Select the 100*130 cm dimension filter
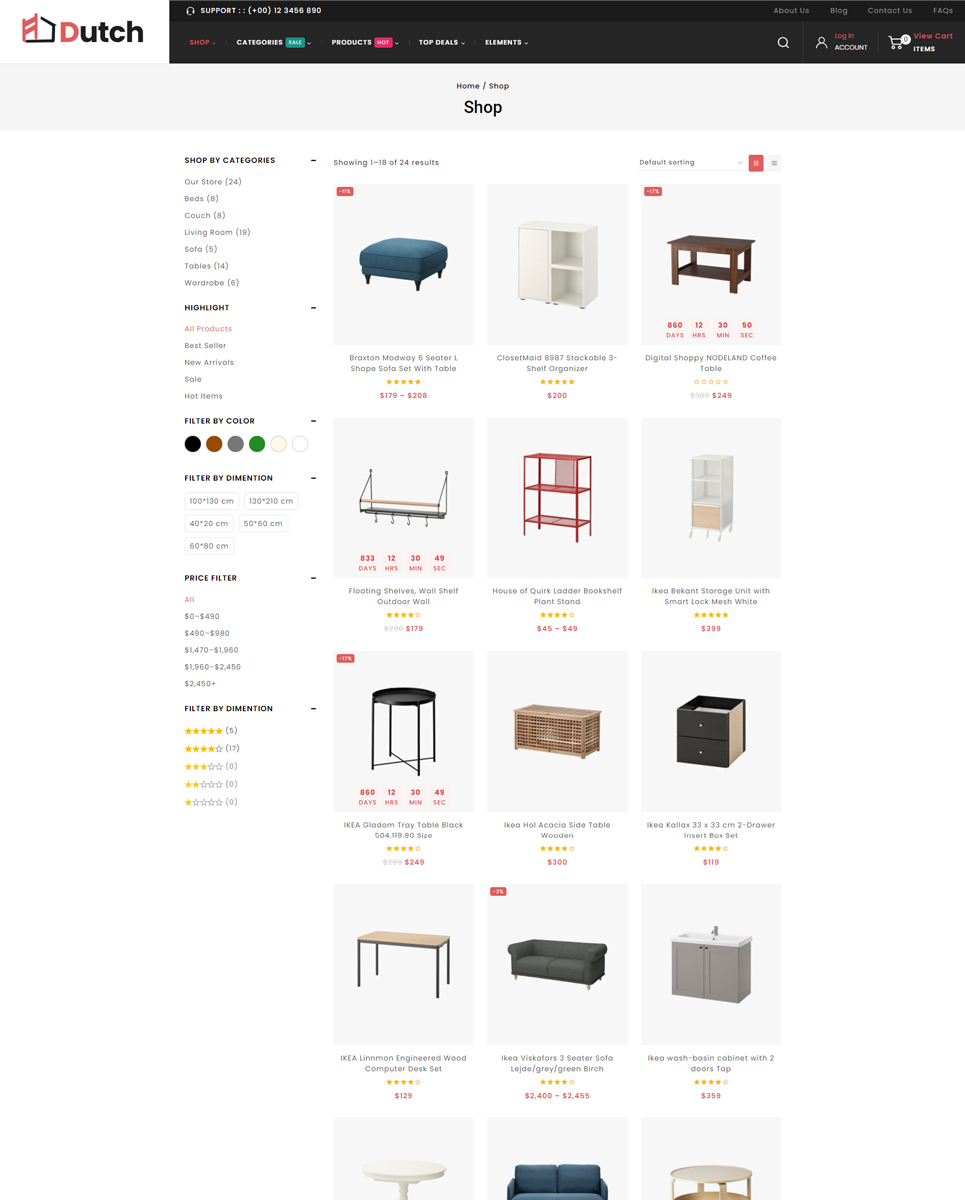The width and height of the screenshot is (965, 1200). point(211,501)
